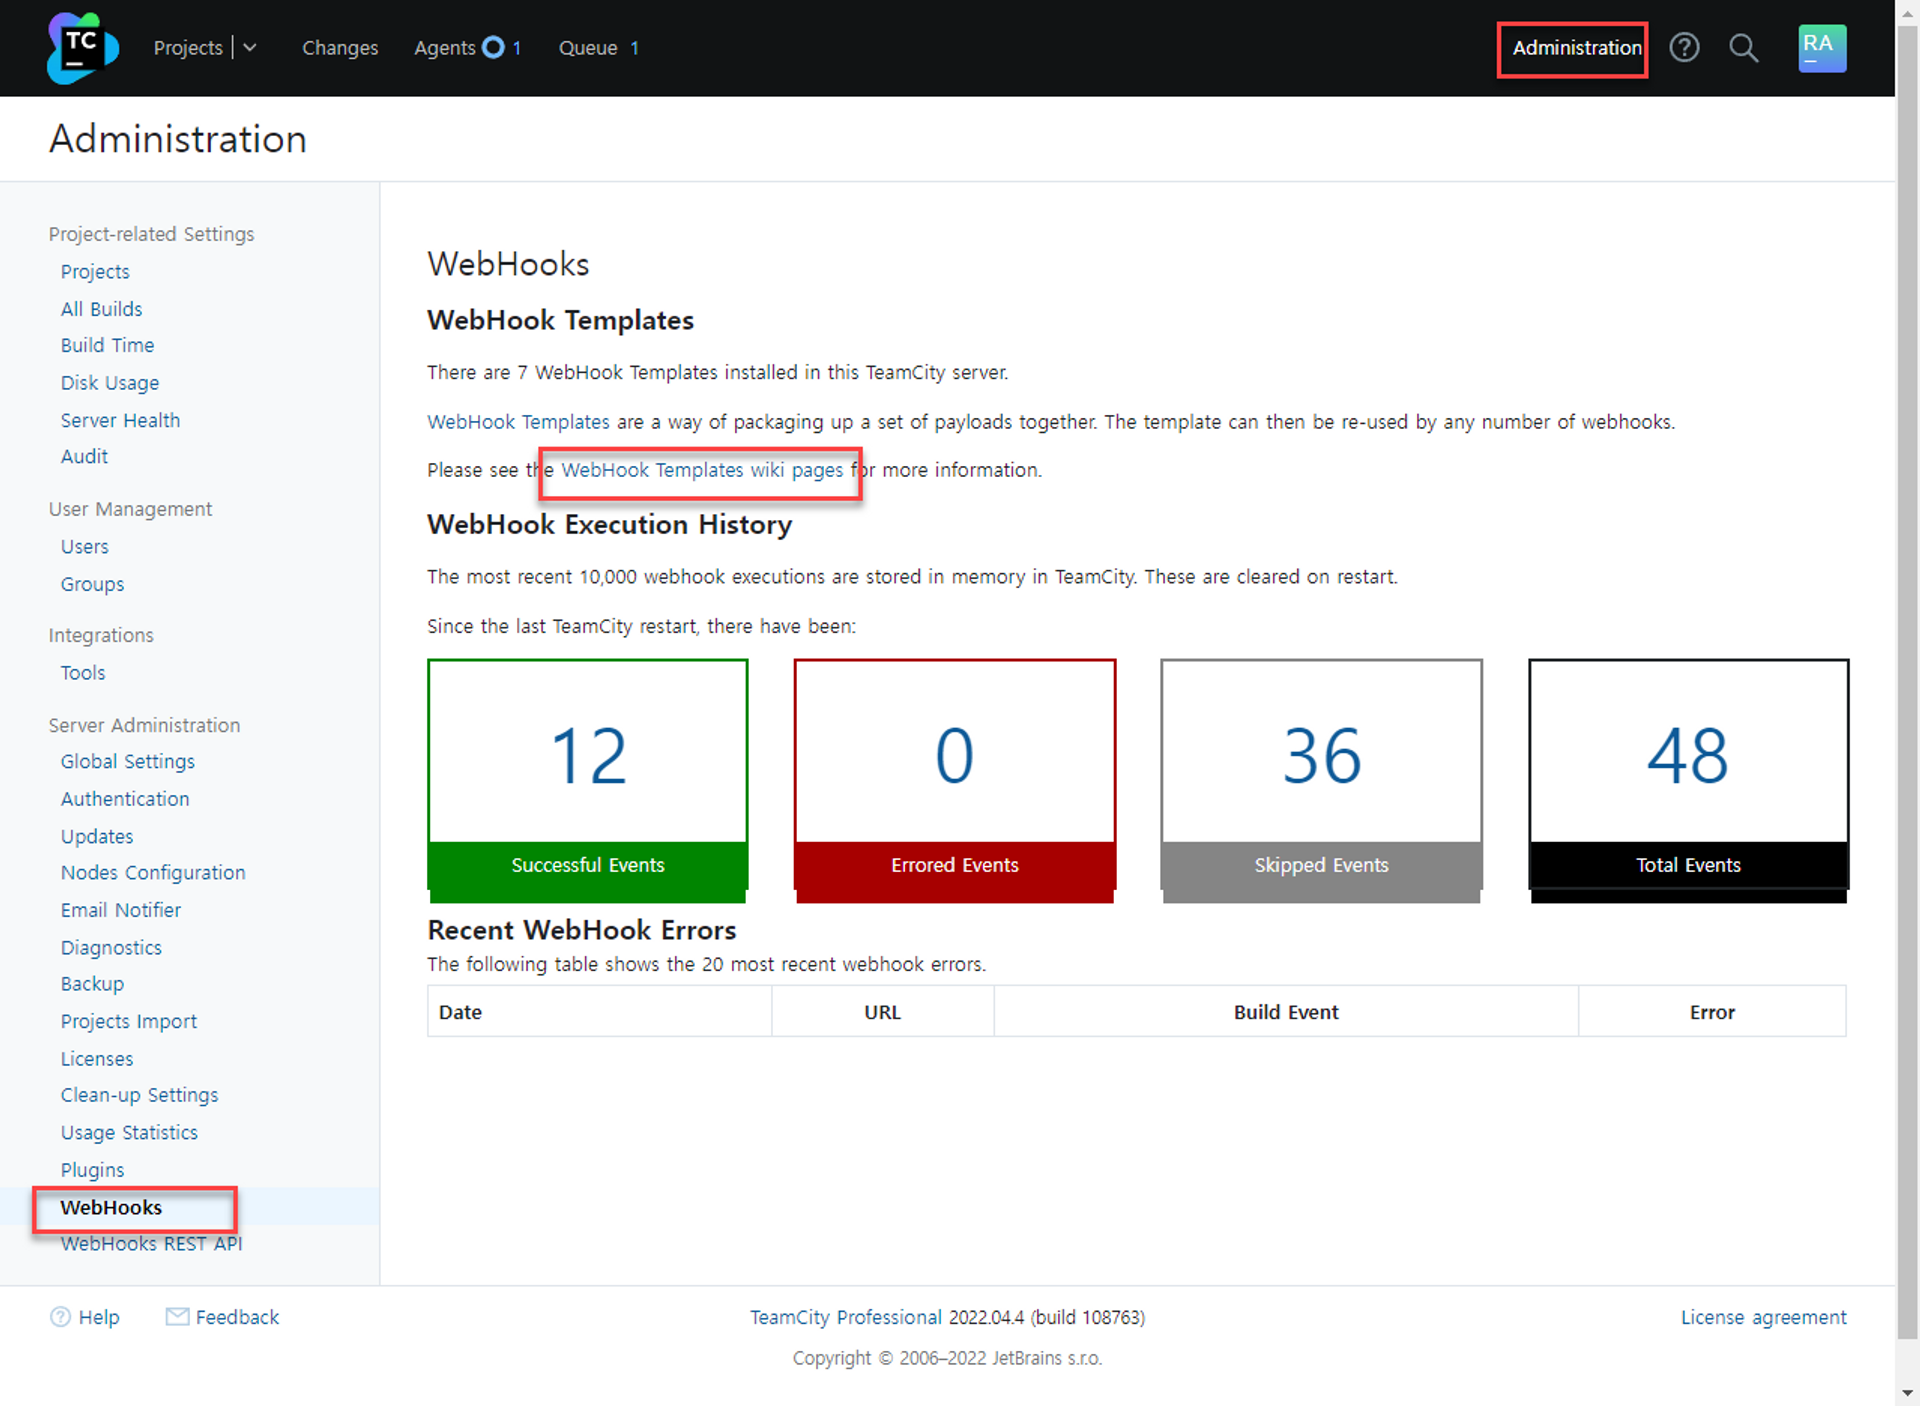Open the Plugins page
This screenshot has width=1920, height=1406.
pos(92,1170)
